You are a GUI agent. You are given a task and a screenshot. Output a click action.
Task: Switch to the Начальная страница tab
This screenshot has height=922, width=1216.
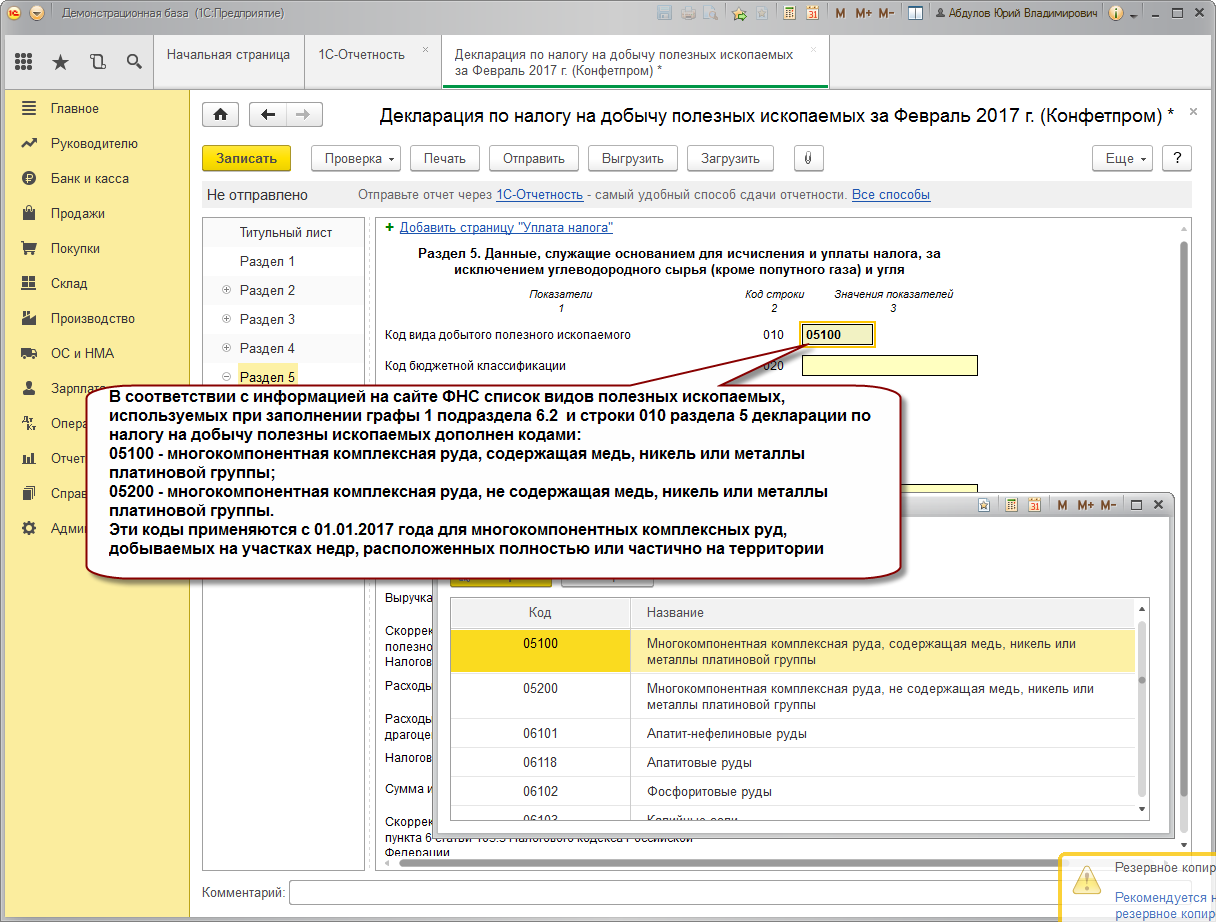coord(228,55)
